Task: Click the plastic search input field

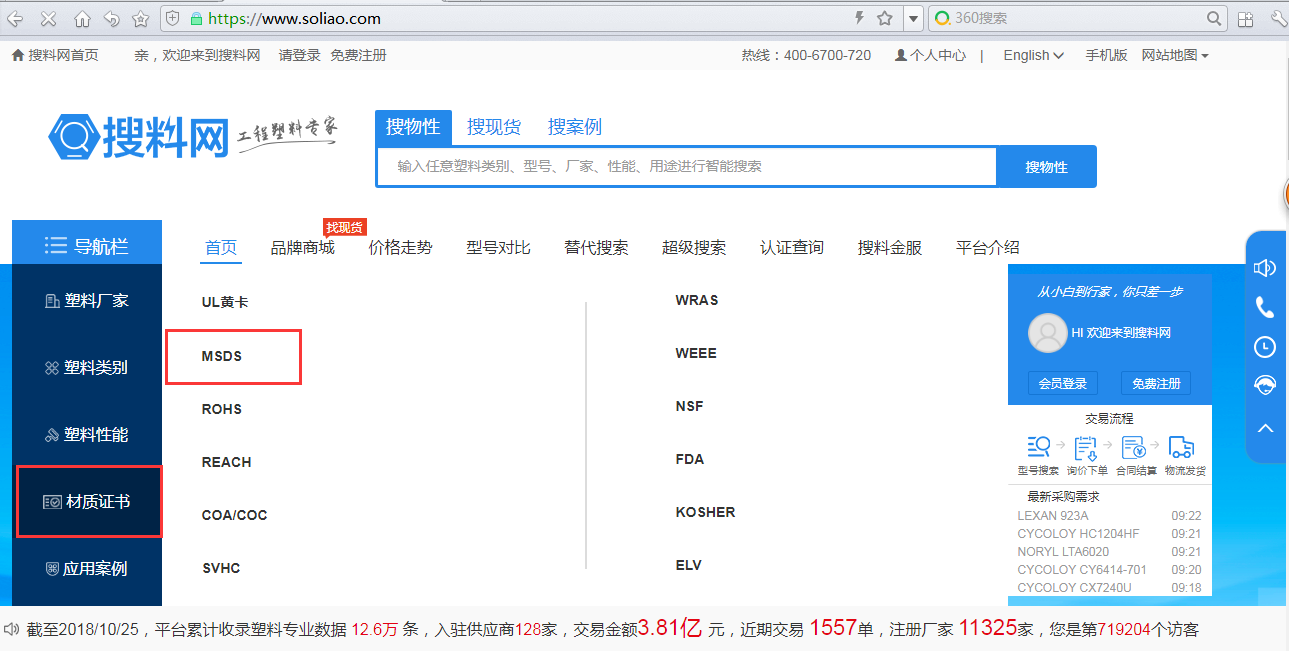Action: [686, 167]
